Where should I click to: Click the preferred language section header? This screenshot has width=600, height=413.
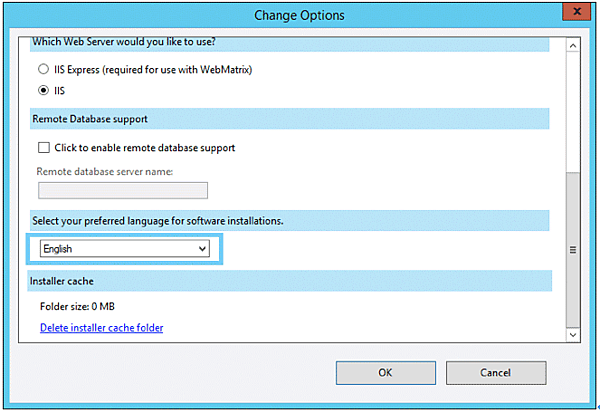point(290,220)
